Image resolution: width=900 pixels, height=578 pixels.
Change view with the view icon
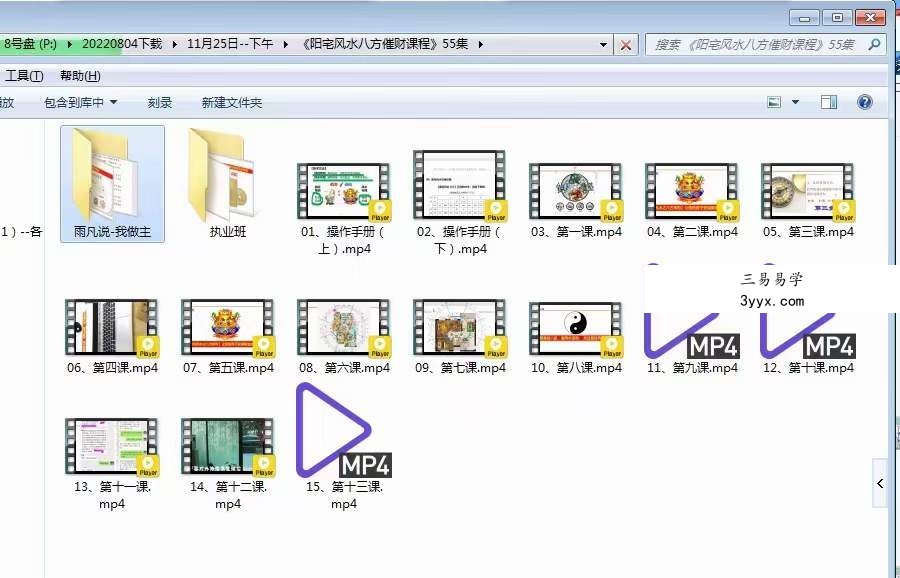(774, 102)
